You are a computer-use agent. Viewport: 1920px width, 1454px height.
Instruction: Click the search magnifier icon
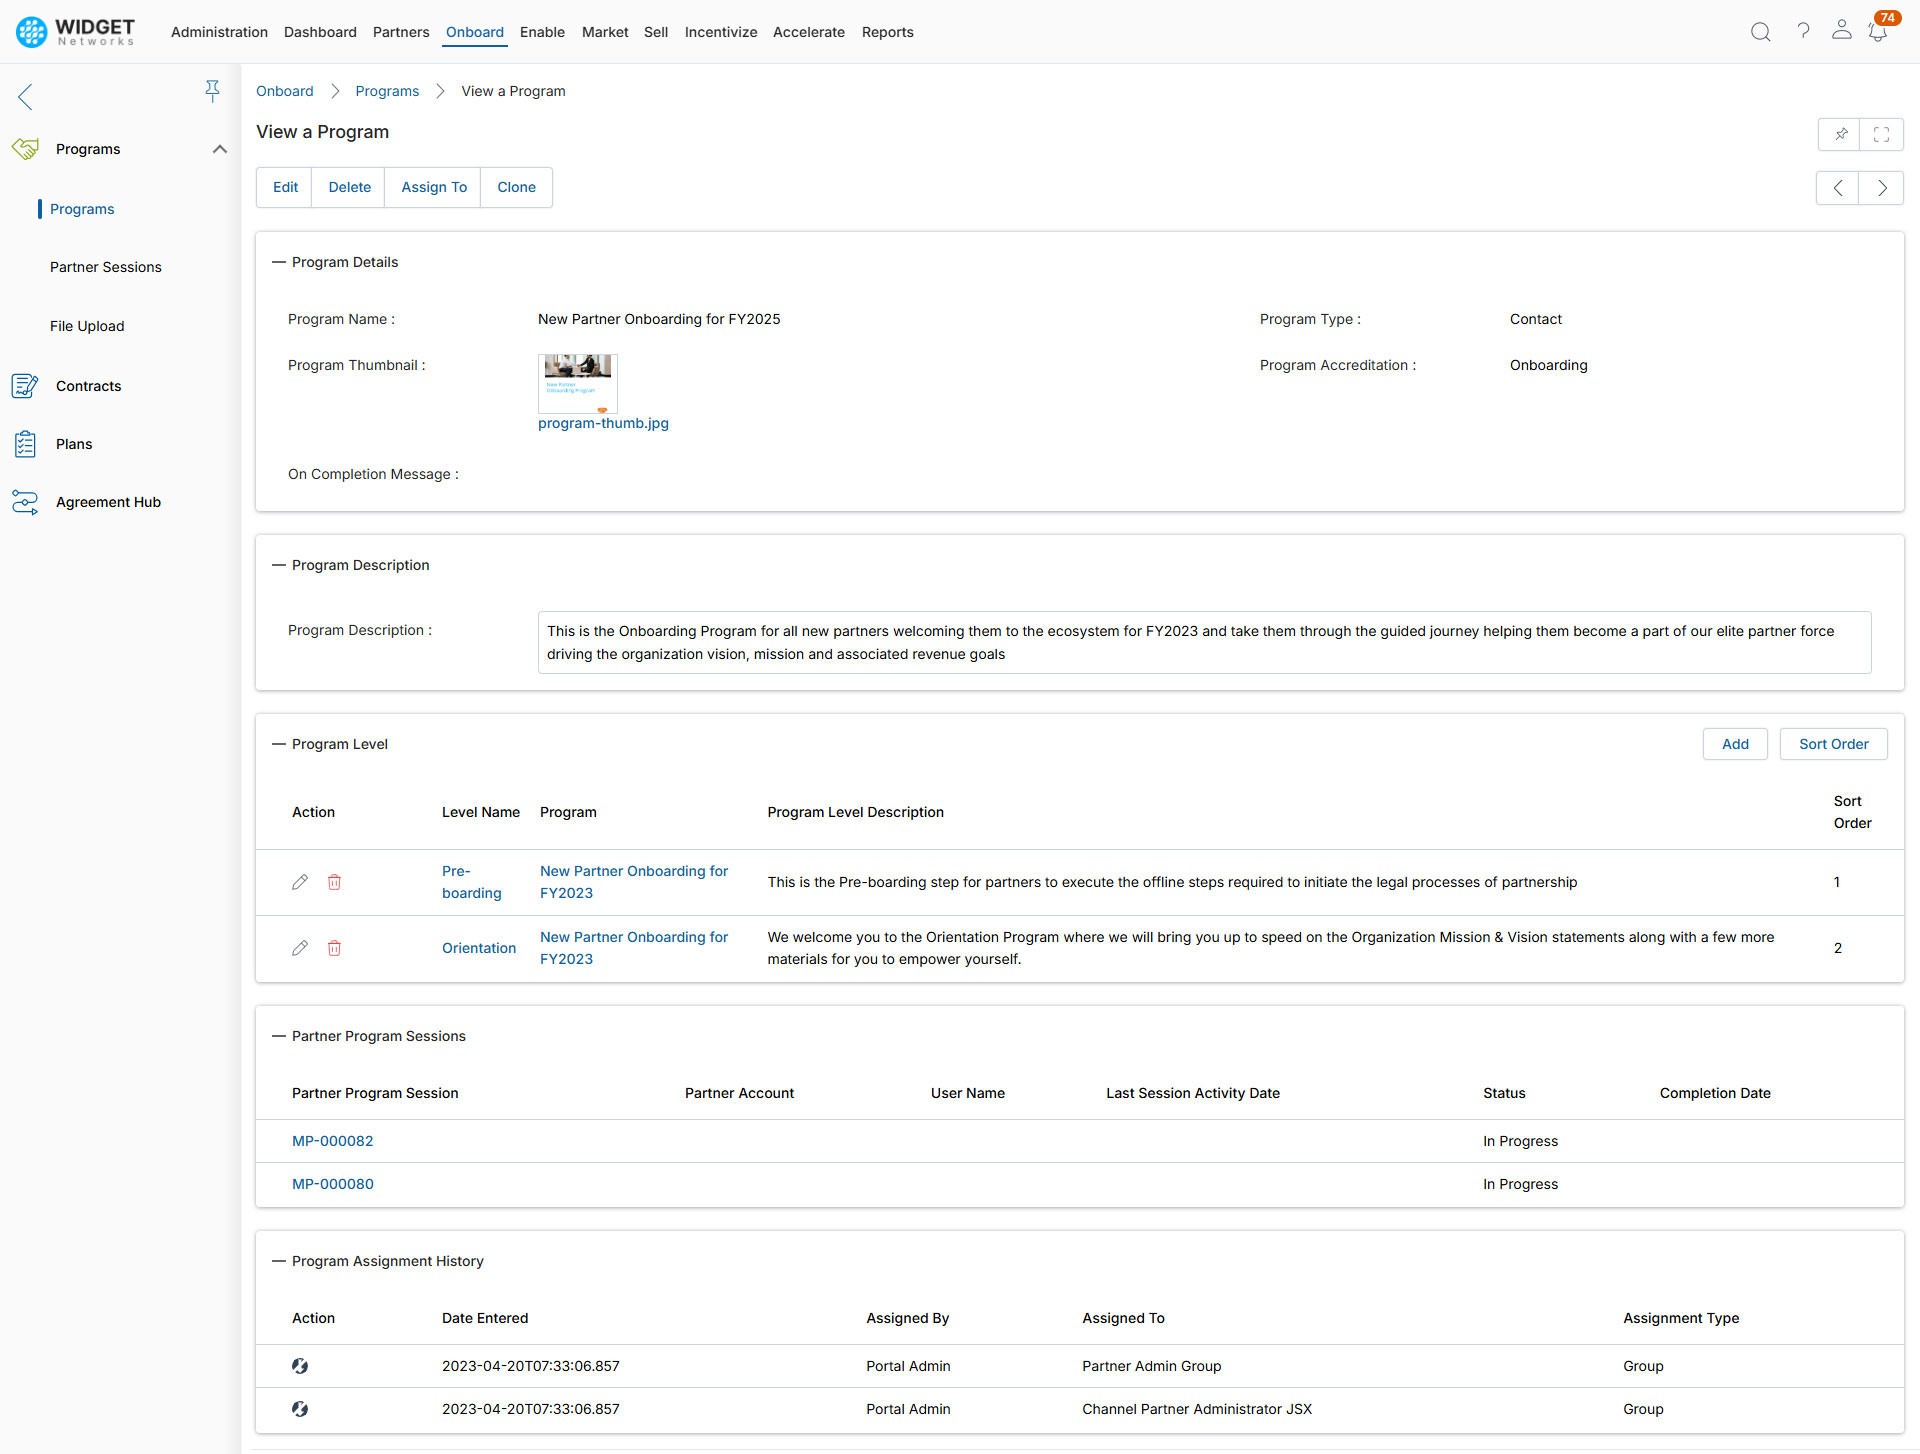coord(1760,32)
